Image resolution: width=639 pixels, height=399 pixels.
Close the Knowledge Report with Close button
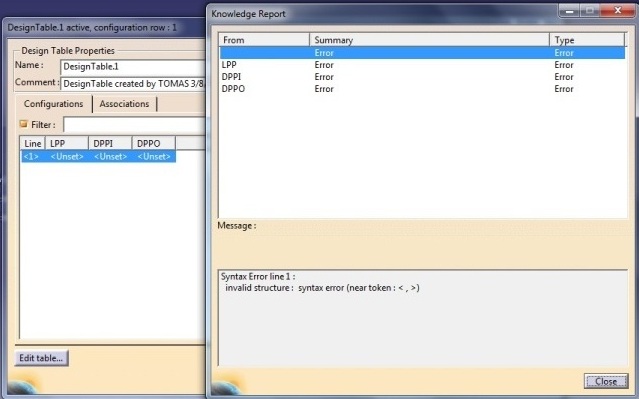coord(606,381)
